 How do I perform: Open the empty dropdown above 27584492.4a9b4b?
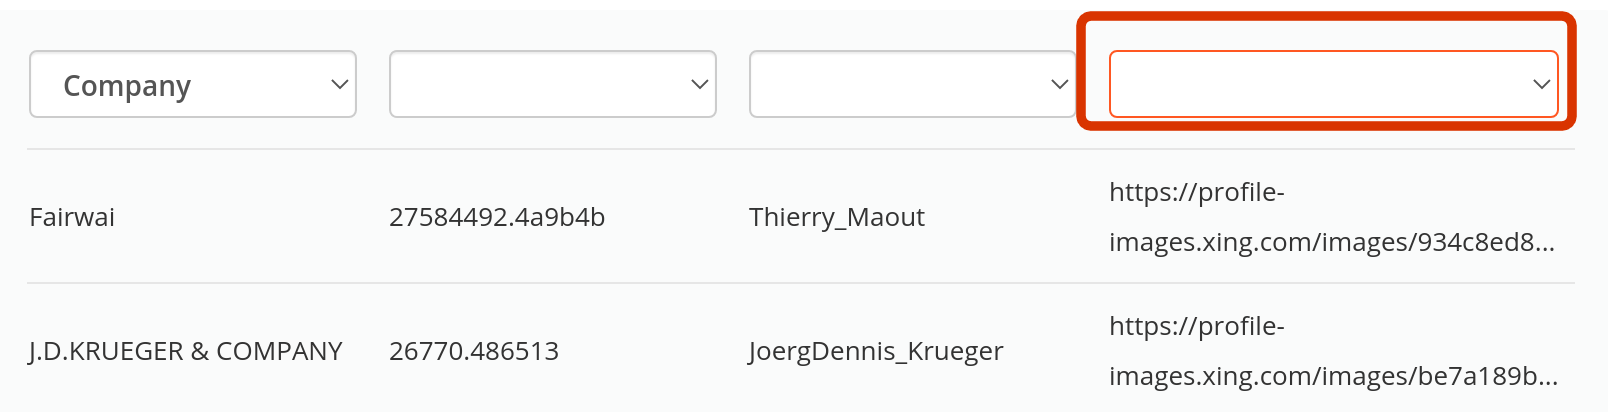point(552,85)
